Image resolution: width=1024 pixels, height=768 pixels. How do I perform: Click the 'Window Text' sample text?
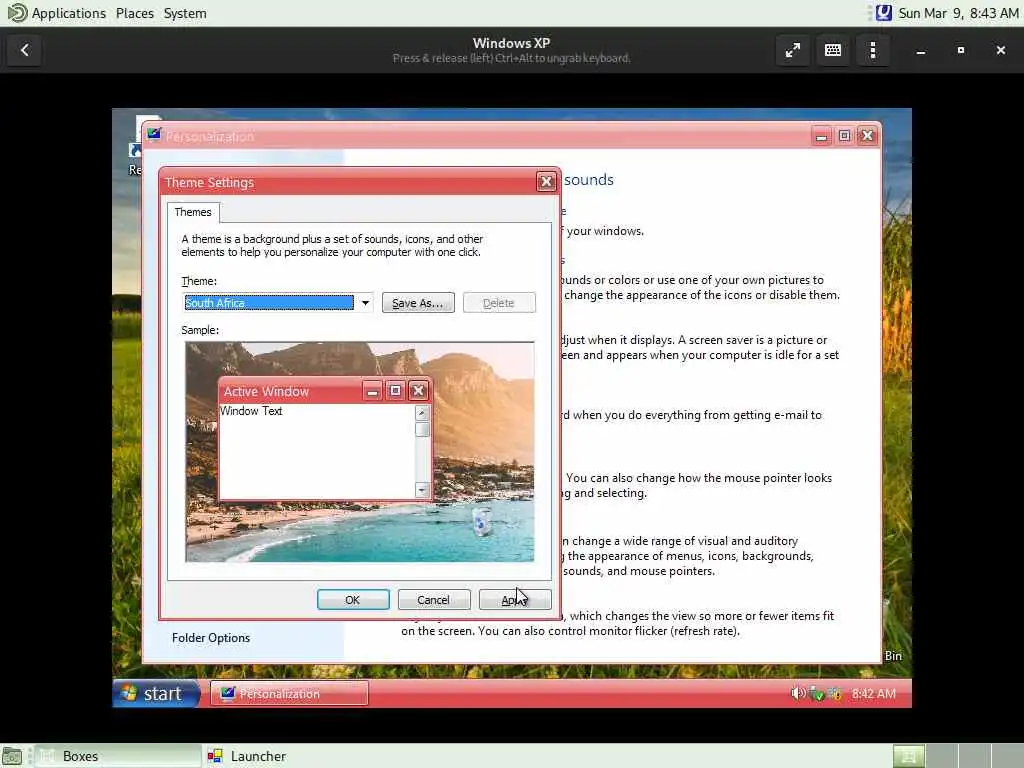251,411
